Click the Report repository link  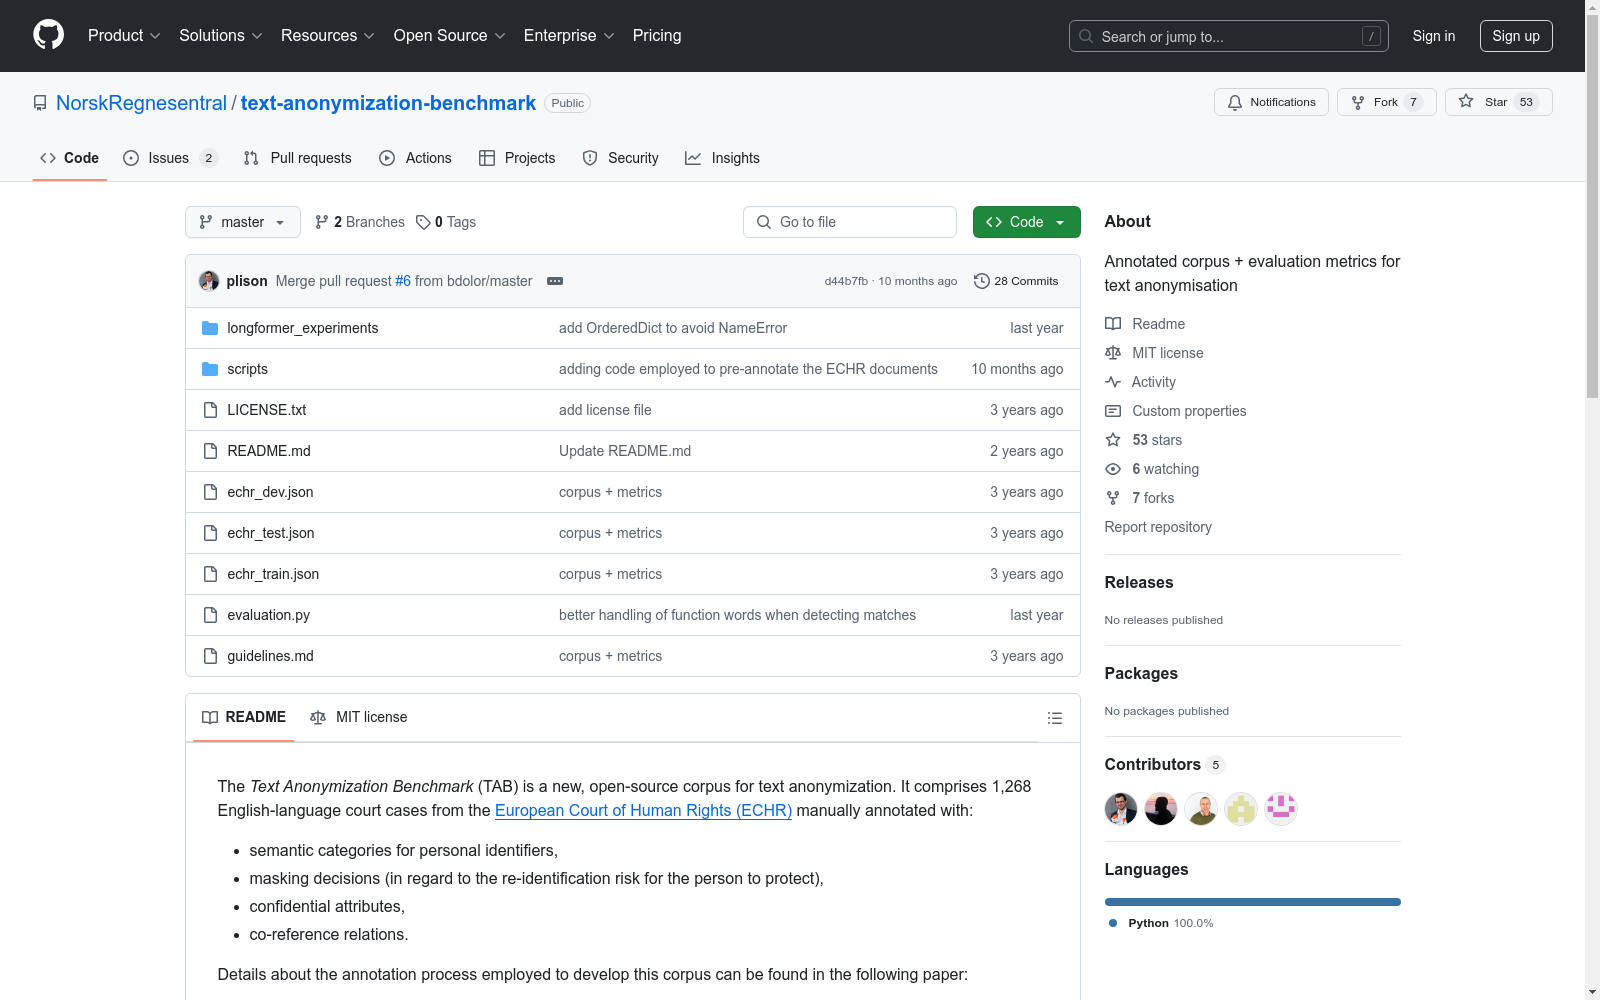pyautogui.click(x=1158, y=527)
